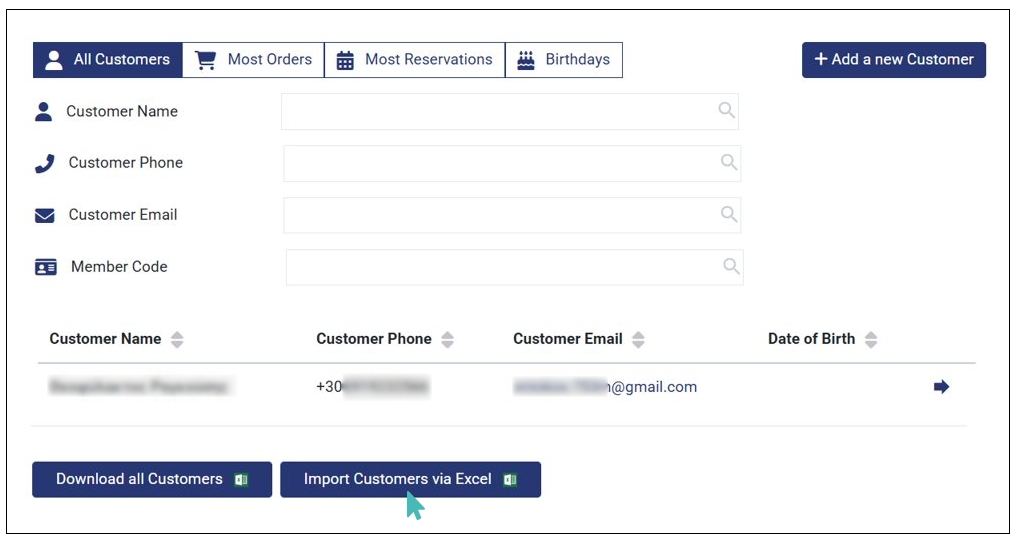Open the Most Reservations tab
This screenshot has height=543, width=1017.
[415, 60]
